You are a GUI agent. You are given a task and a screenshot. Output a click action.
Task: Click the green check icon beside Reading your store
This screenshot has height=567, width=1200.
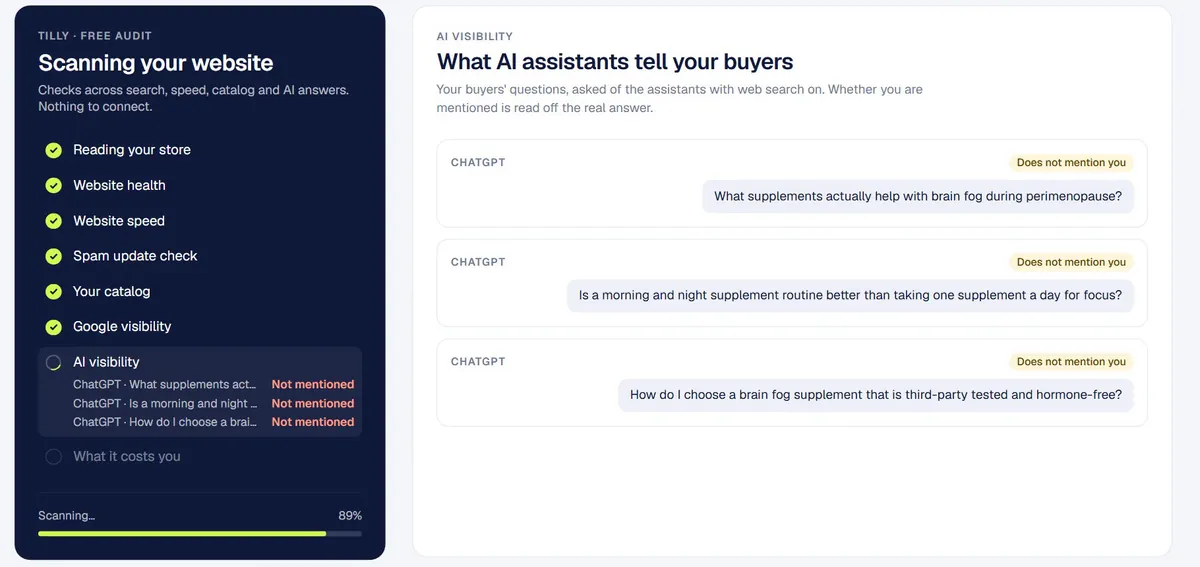click(54, 150)
